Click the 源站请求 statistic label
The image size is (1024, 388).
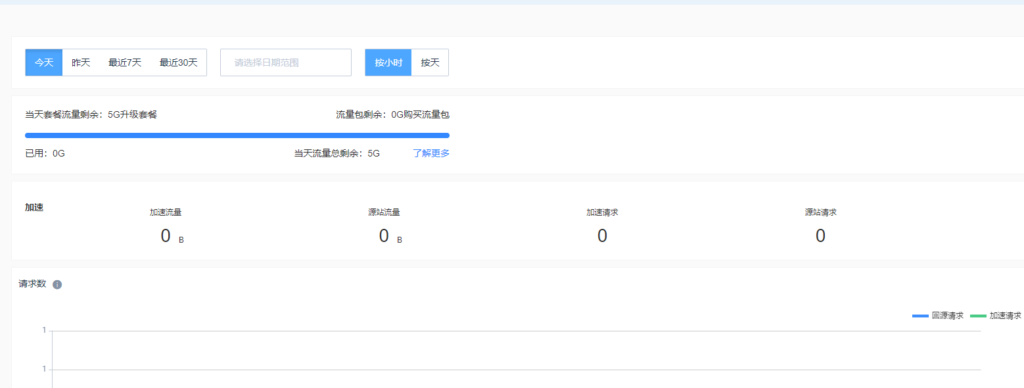[x=821, y=212]
